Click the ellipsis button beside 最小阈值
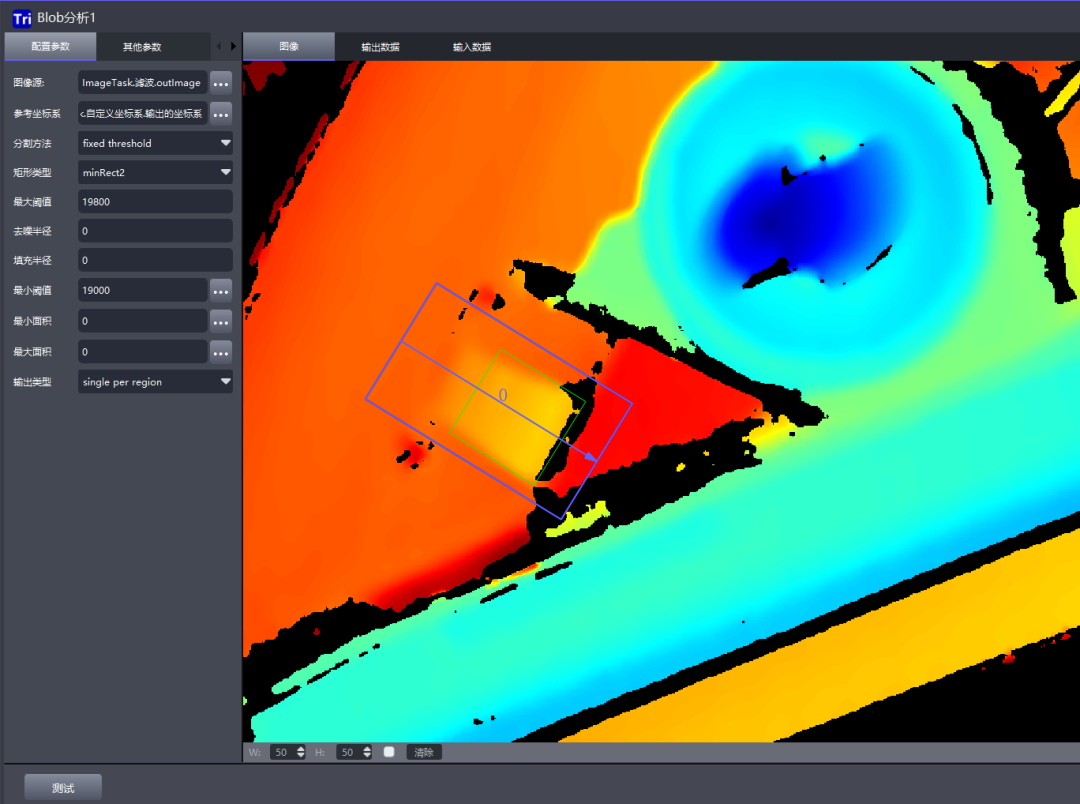 point(221,290)
